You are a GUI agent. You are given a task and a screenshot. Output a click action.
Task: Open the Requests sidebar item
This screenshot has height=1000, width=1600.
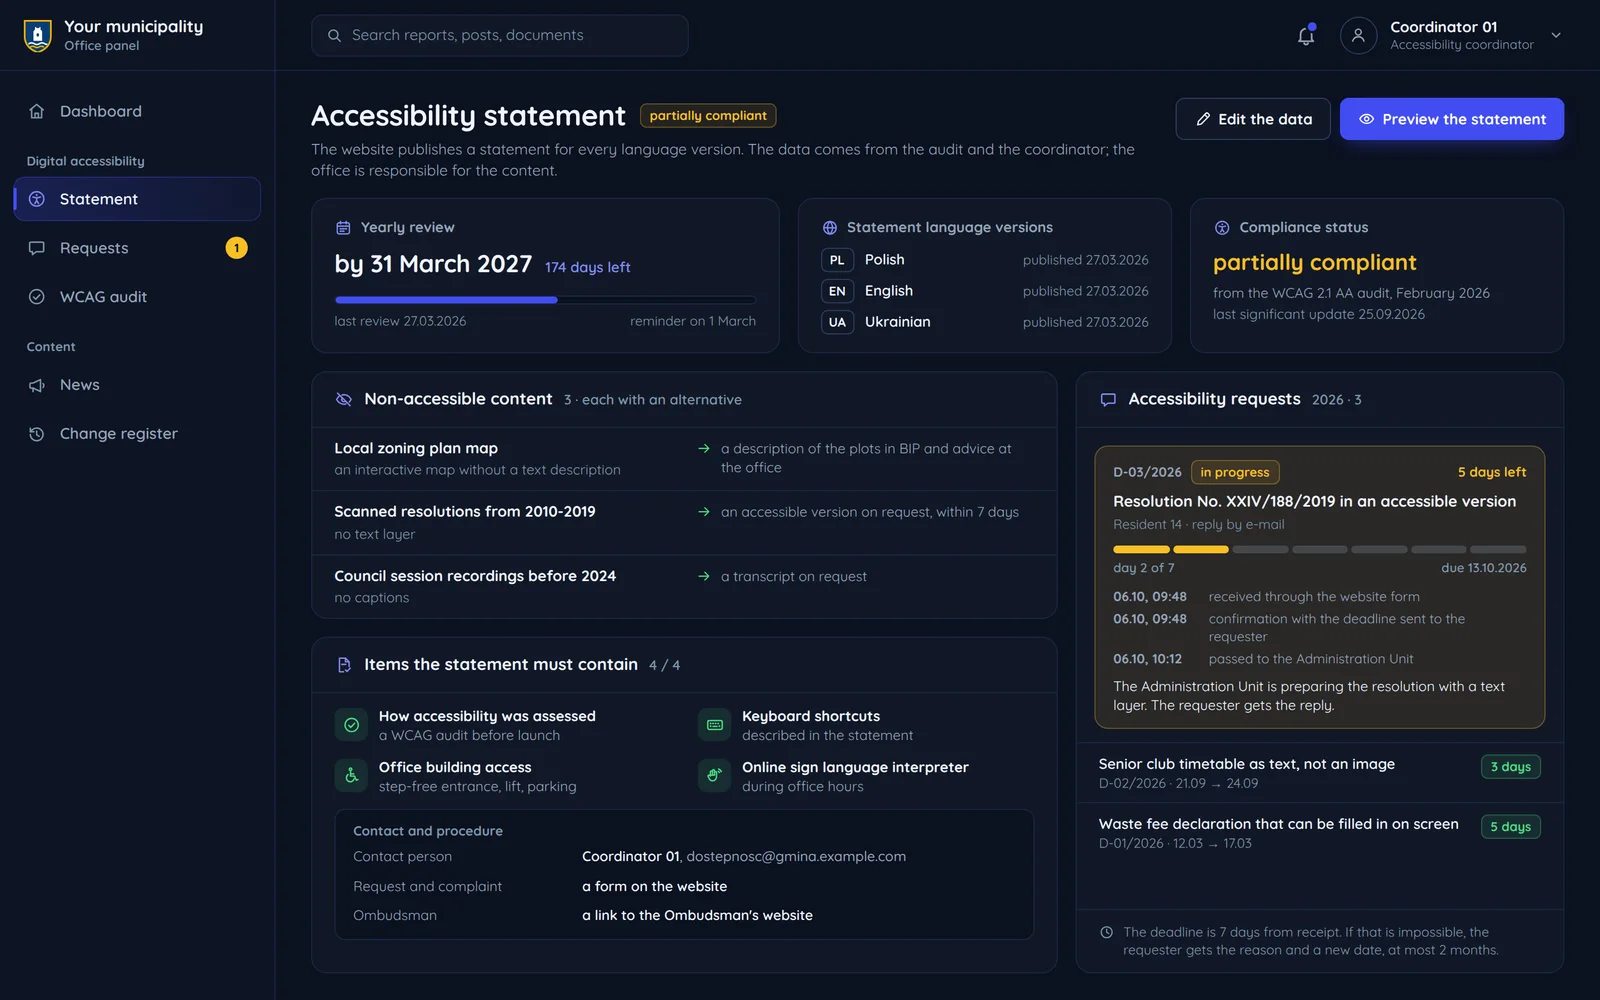137,248
